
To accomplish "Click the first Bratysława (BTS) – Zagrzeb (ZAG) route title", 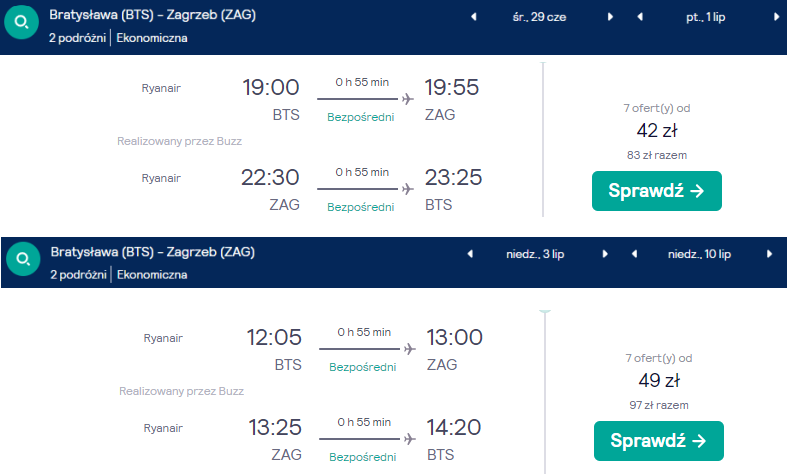I will point(153,15).
